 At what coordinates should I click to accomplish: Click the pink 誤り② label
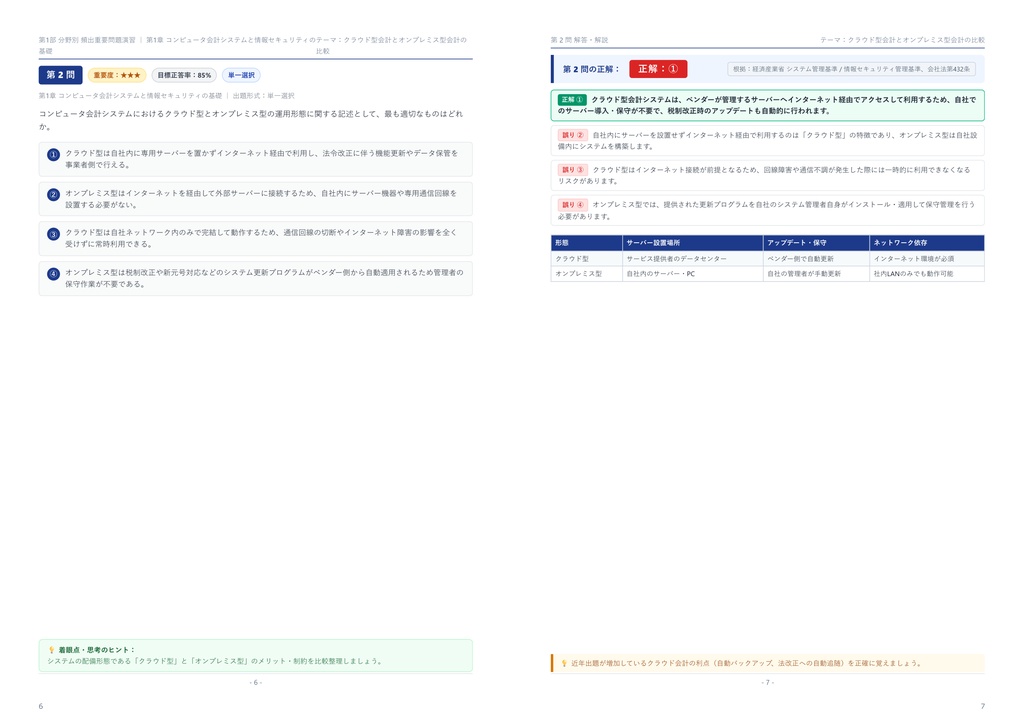[573, 135]
